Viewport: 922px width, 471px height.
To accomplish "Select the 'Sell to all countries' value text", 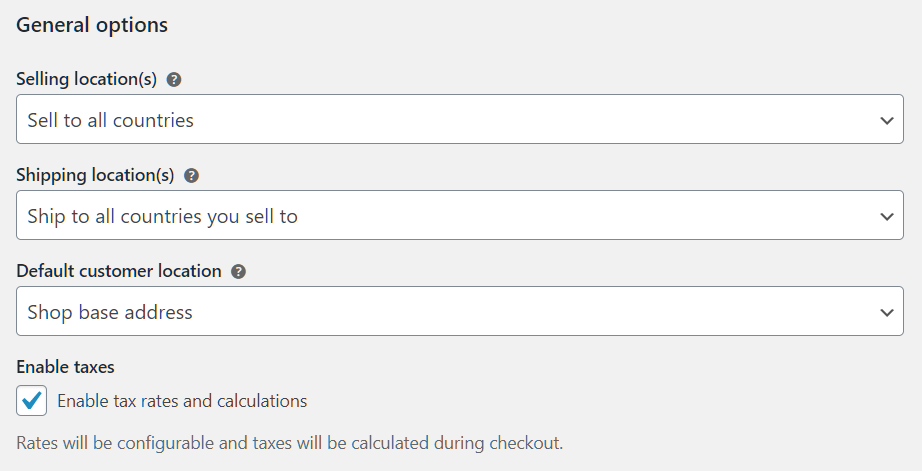I will (x=111, y=120).
